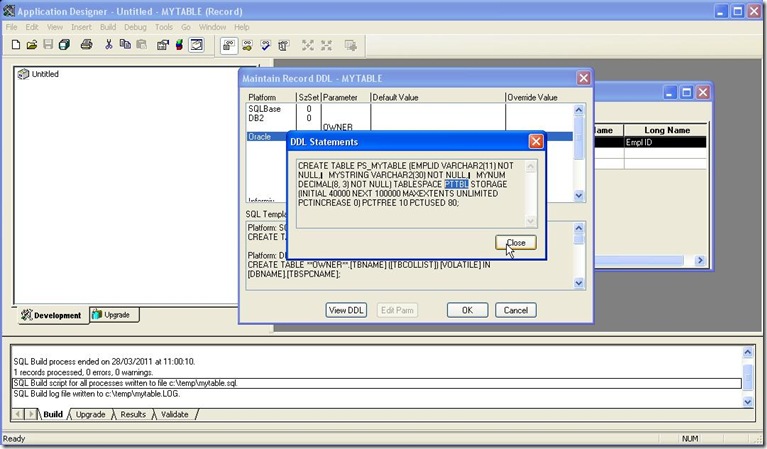Click the Build project toolbar icon
Viewport: 767px width, 449px height.
179,45
